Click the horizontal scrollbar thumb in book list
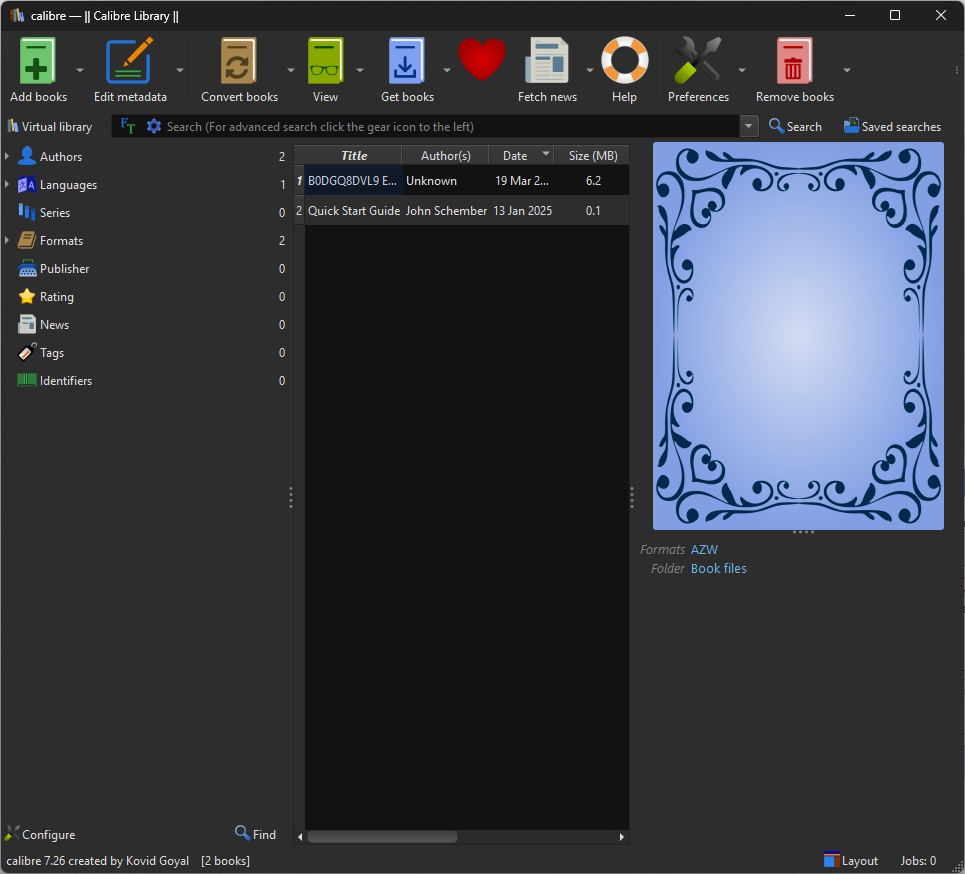Image resolution: width=965 pixels, height=874 pixels. (x=382, y=836)
